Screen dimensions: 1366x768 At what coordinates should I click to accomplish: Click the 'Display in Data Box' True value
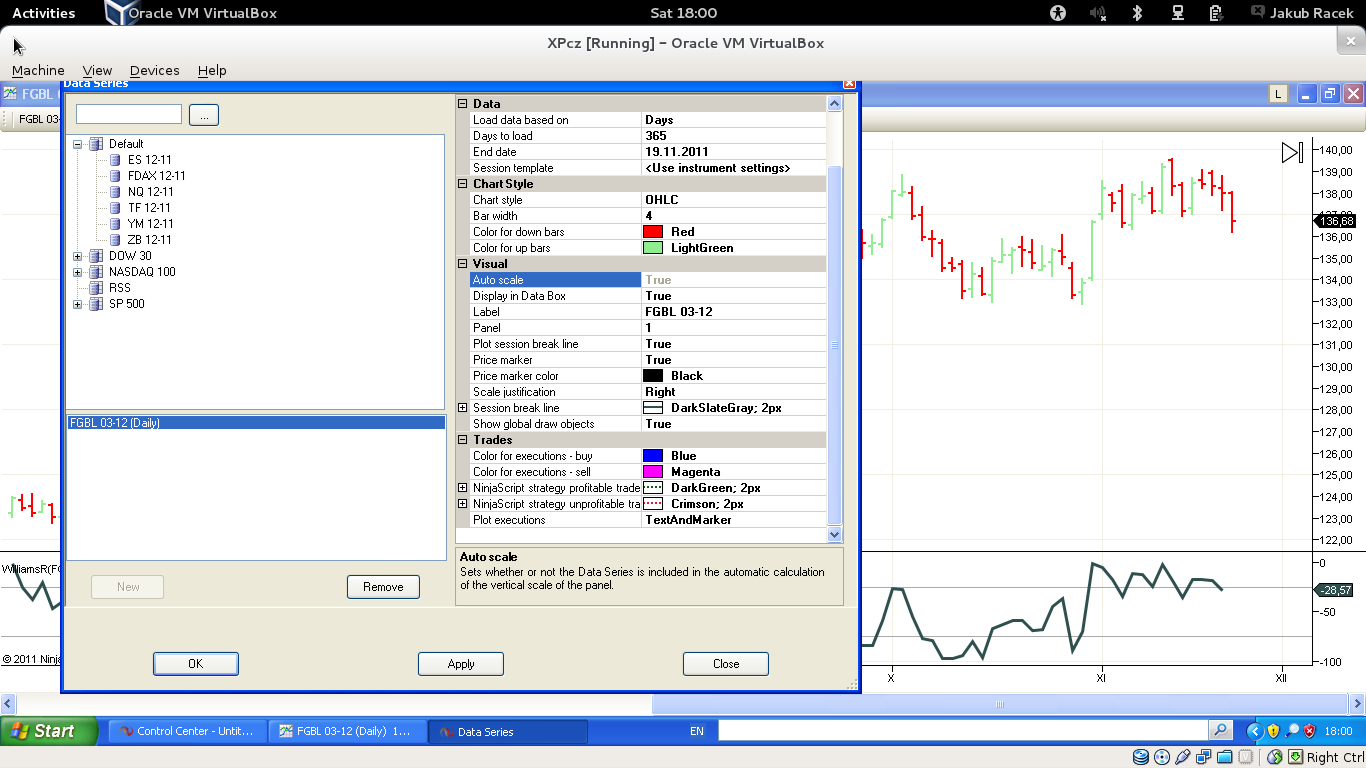coord(734,296)
